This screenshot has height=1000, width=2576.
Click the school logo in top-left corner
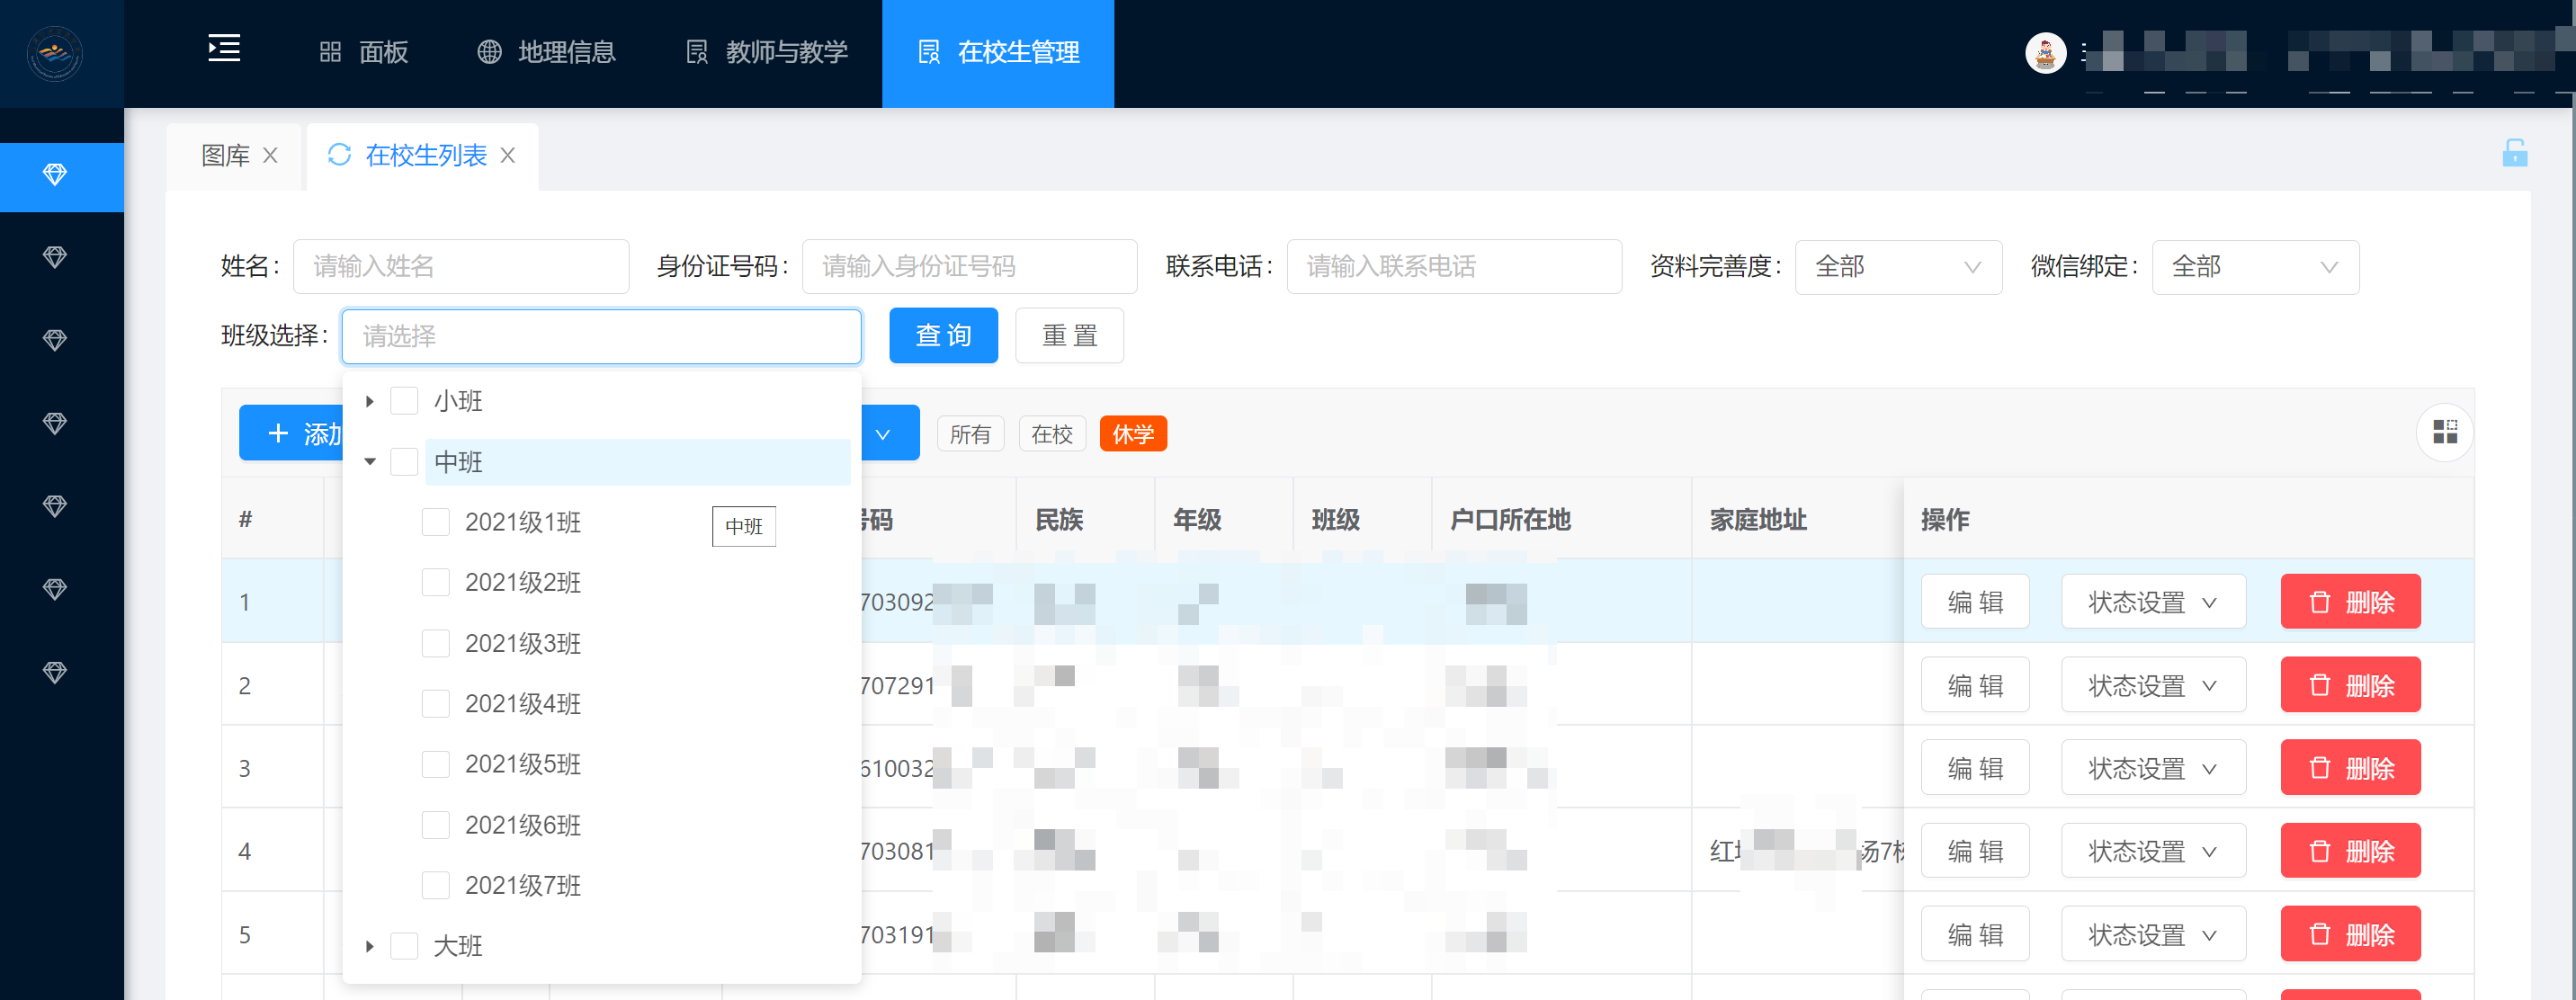(55, 53)
